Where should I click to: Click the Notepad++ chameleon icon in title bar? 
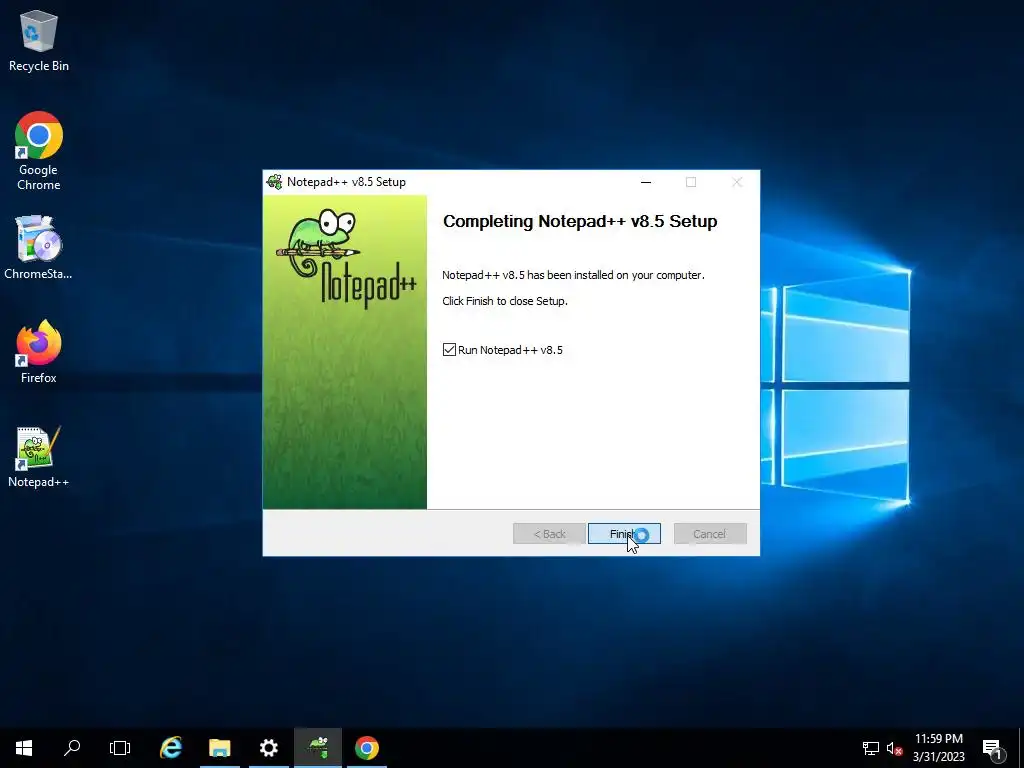(274, 182)
